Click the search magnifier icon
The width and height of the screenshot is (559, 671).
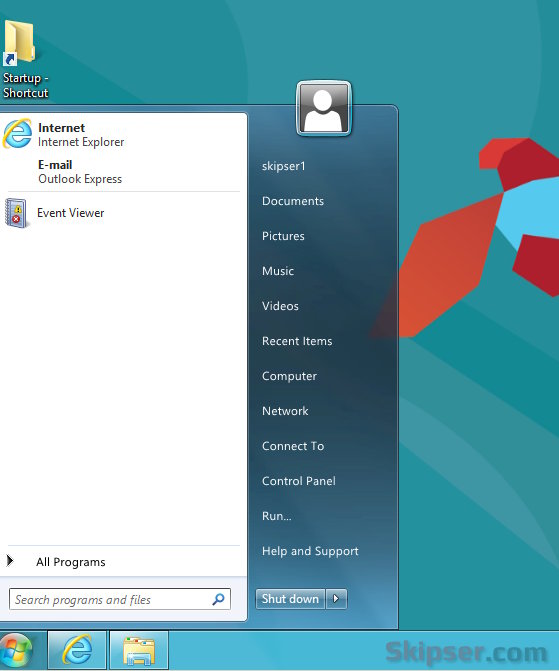[218, 599]
